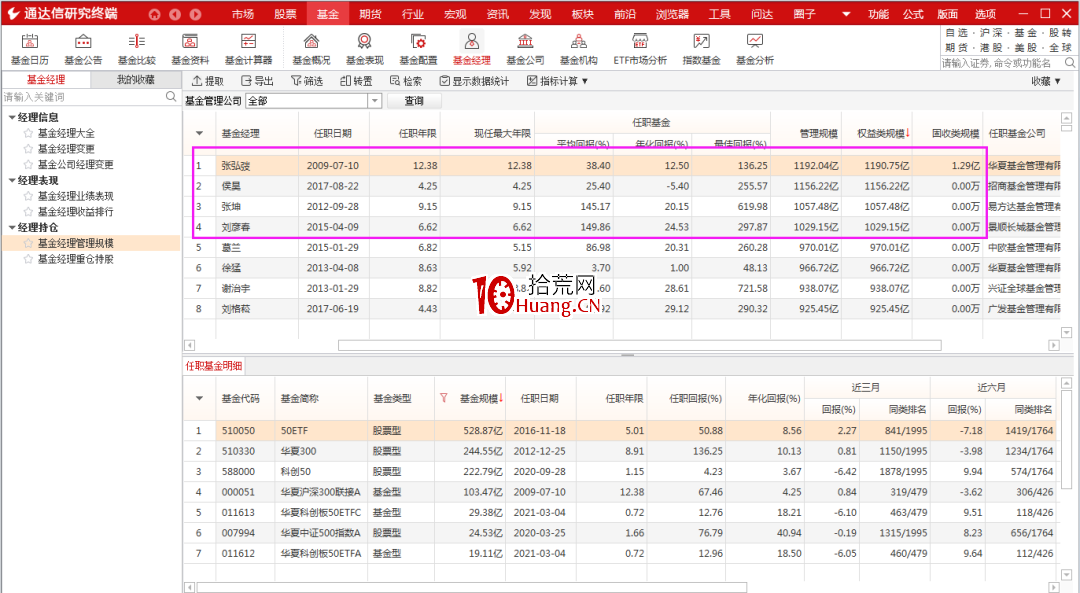Open the 选项 options button

pos(985,14)
